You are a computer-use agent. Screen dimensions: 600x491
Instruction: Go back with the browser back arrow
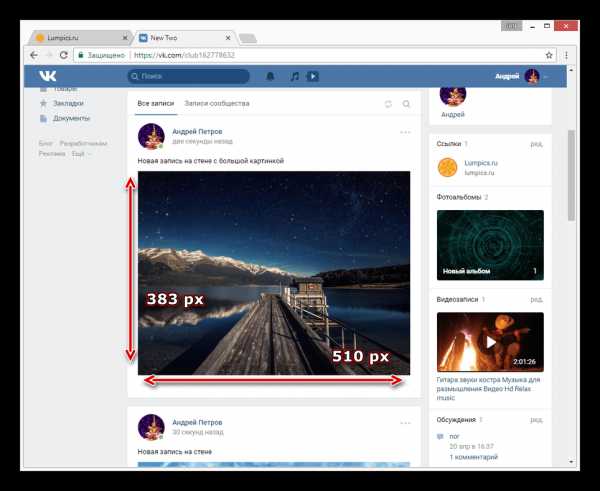click(34, 55)
